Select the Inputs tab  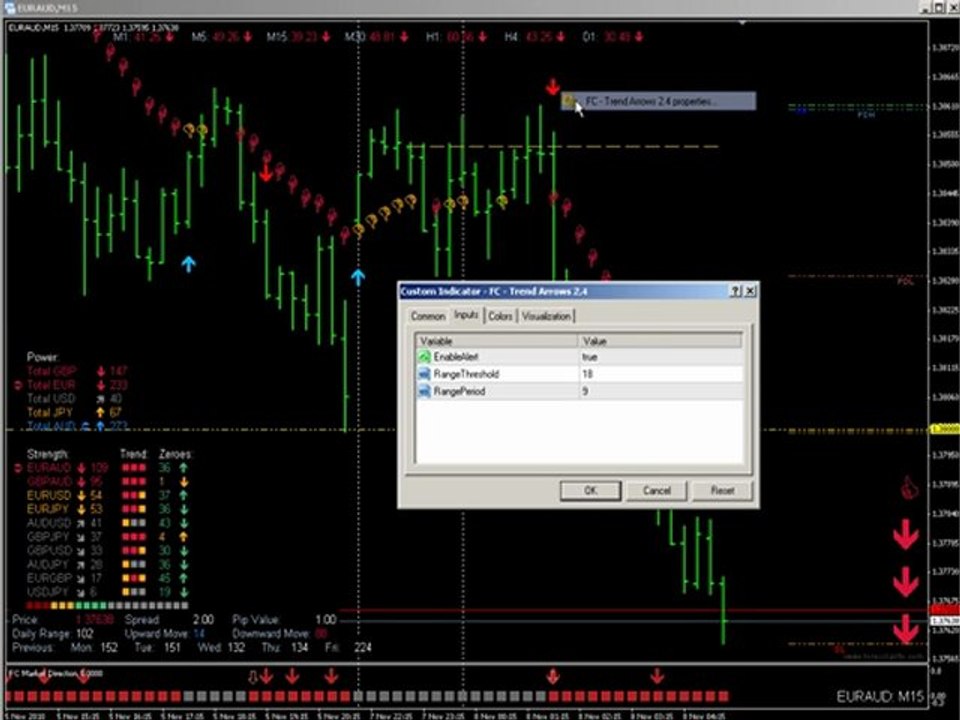click(466, 315)
